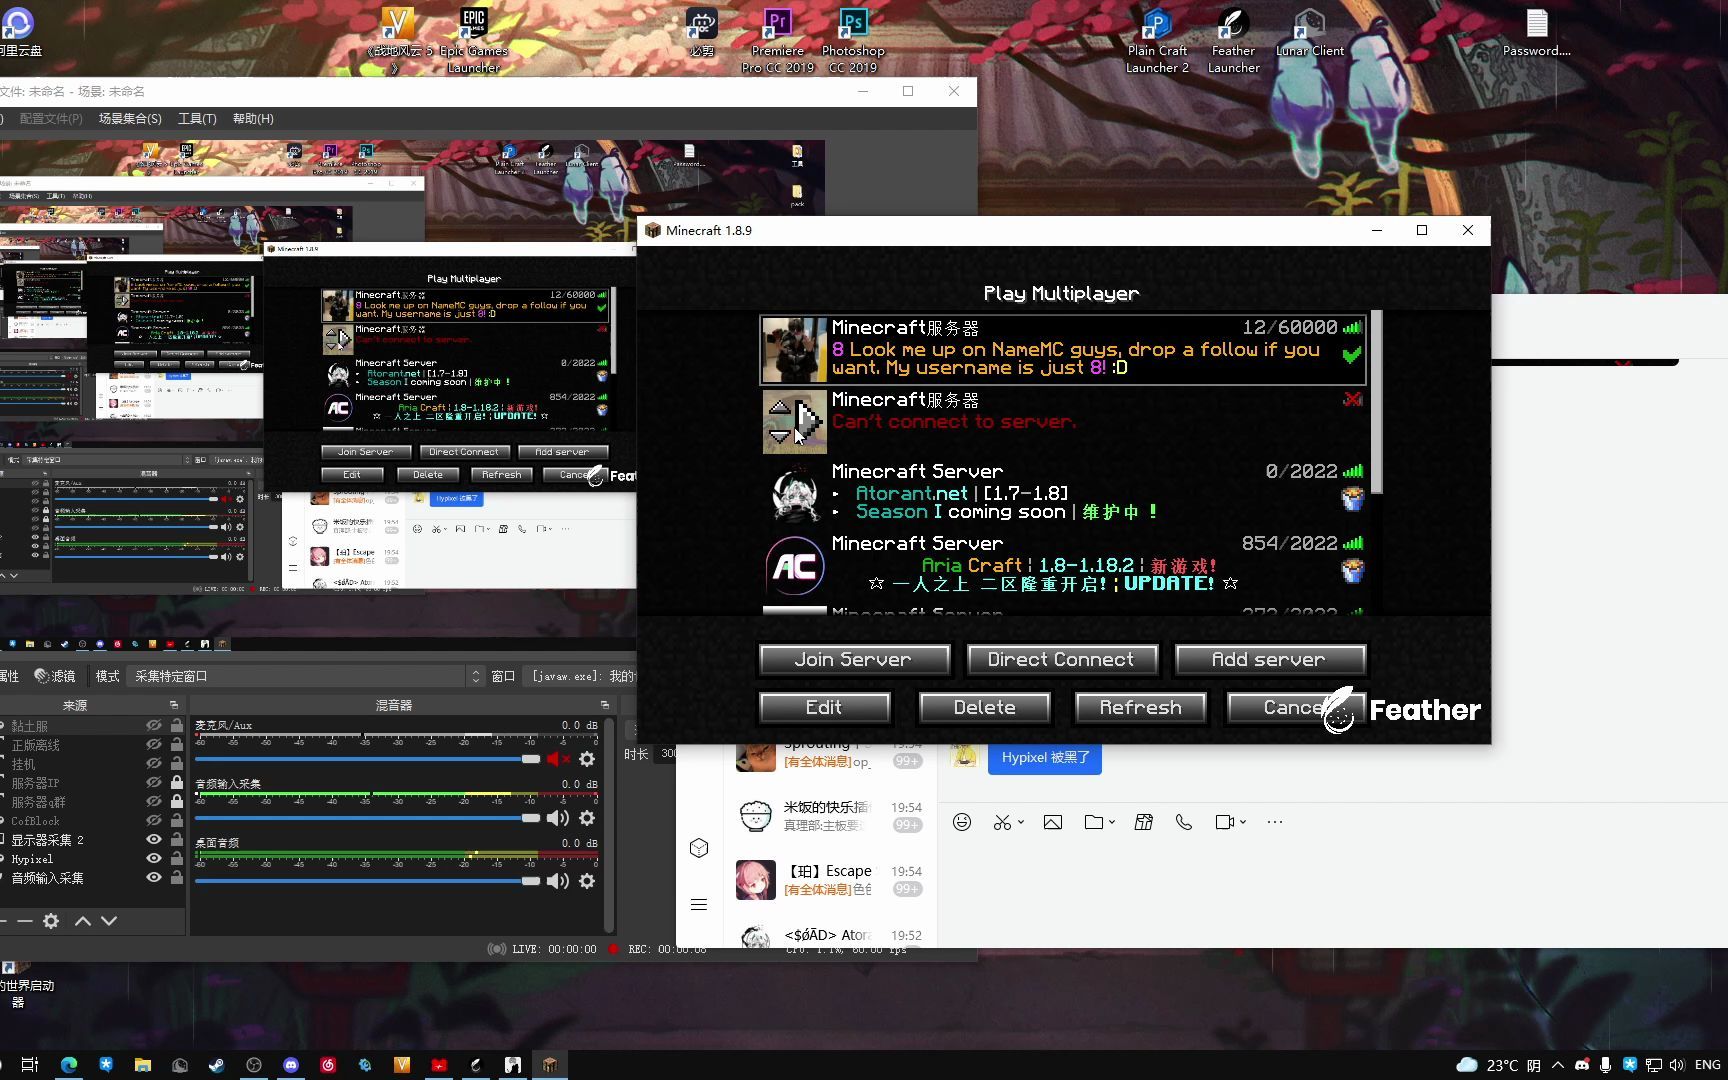The height and width of the screenshot is (1080, 1728).
Task: Start a video call from chat toolbar
Action: coord(1225,822)
